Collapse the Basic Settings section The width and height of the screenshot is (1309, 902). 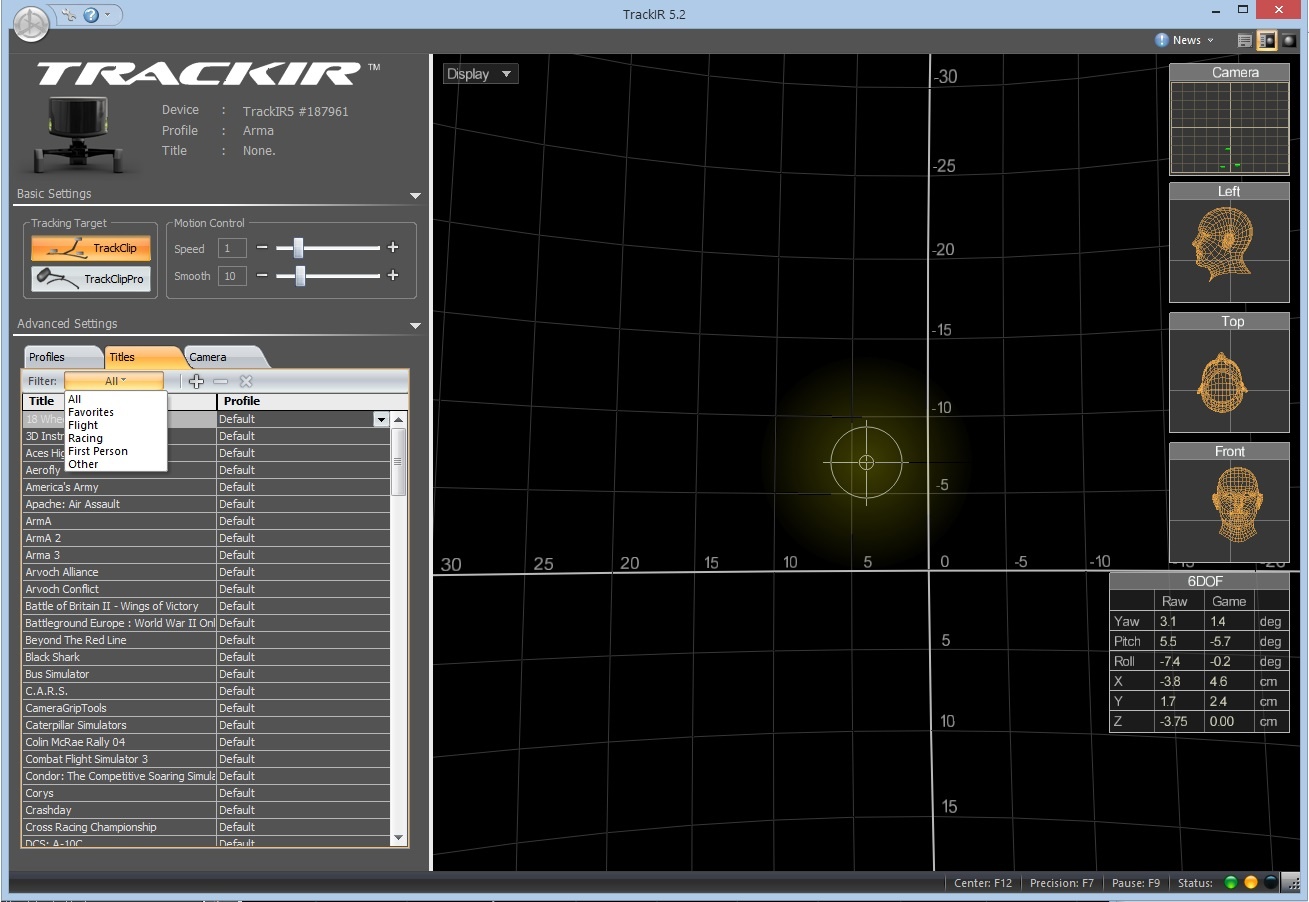[415, 196]
